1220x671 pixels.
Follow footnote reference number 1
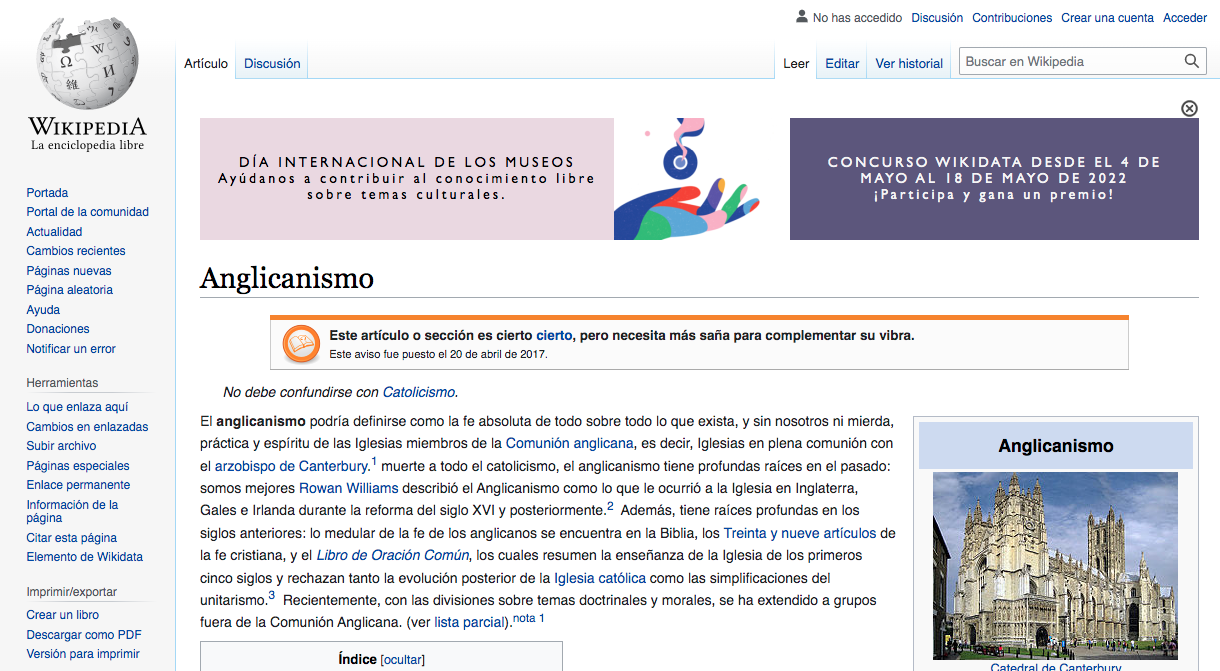(x=373, y=462)
